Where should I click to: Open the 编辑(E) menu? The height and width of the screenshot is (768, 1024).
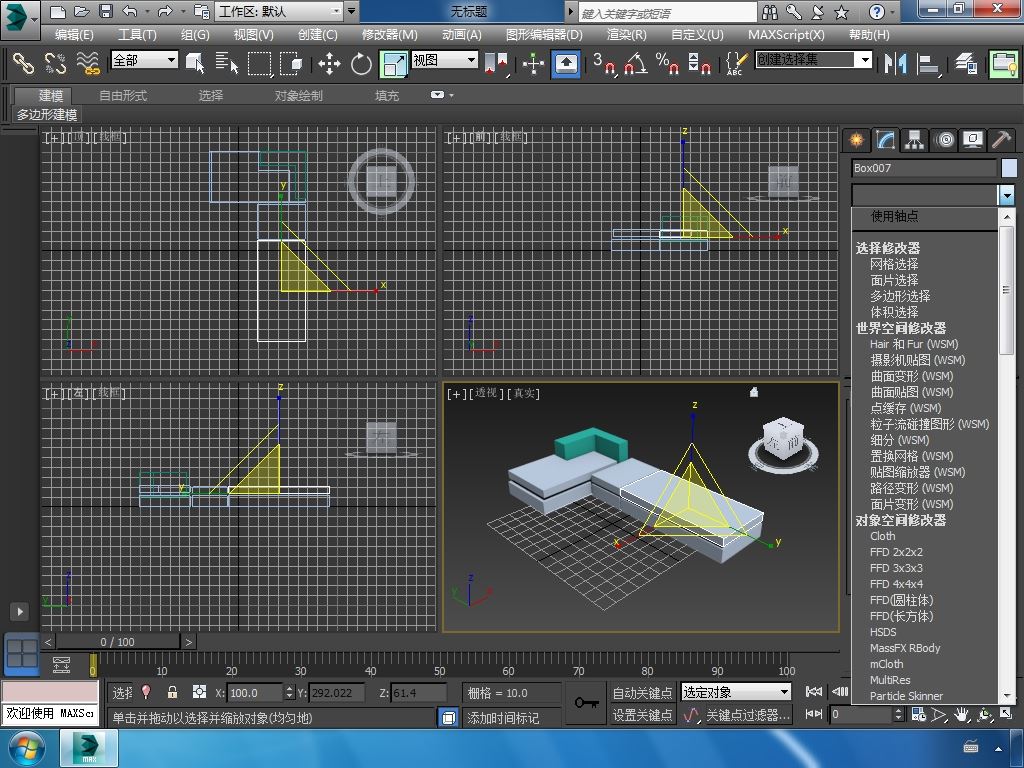[x=74, y=35]
